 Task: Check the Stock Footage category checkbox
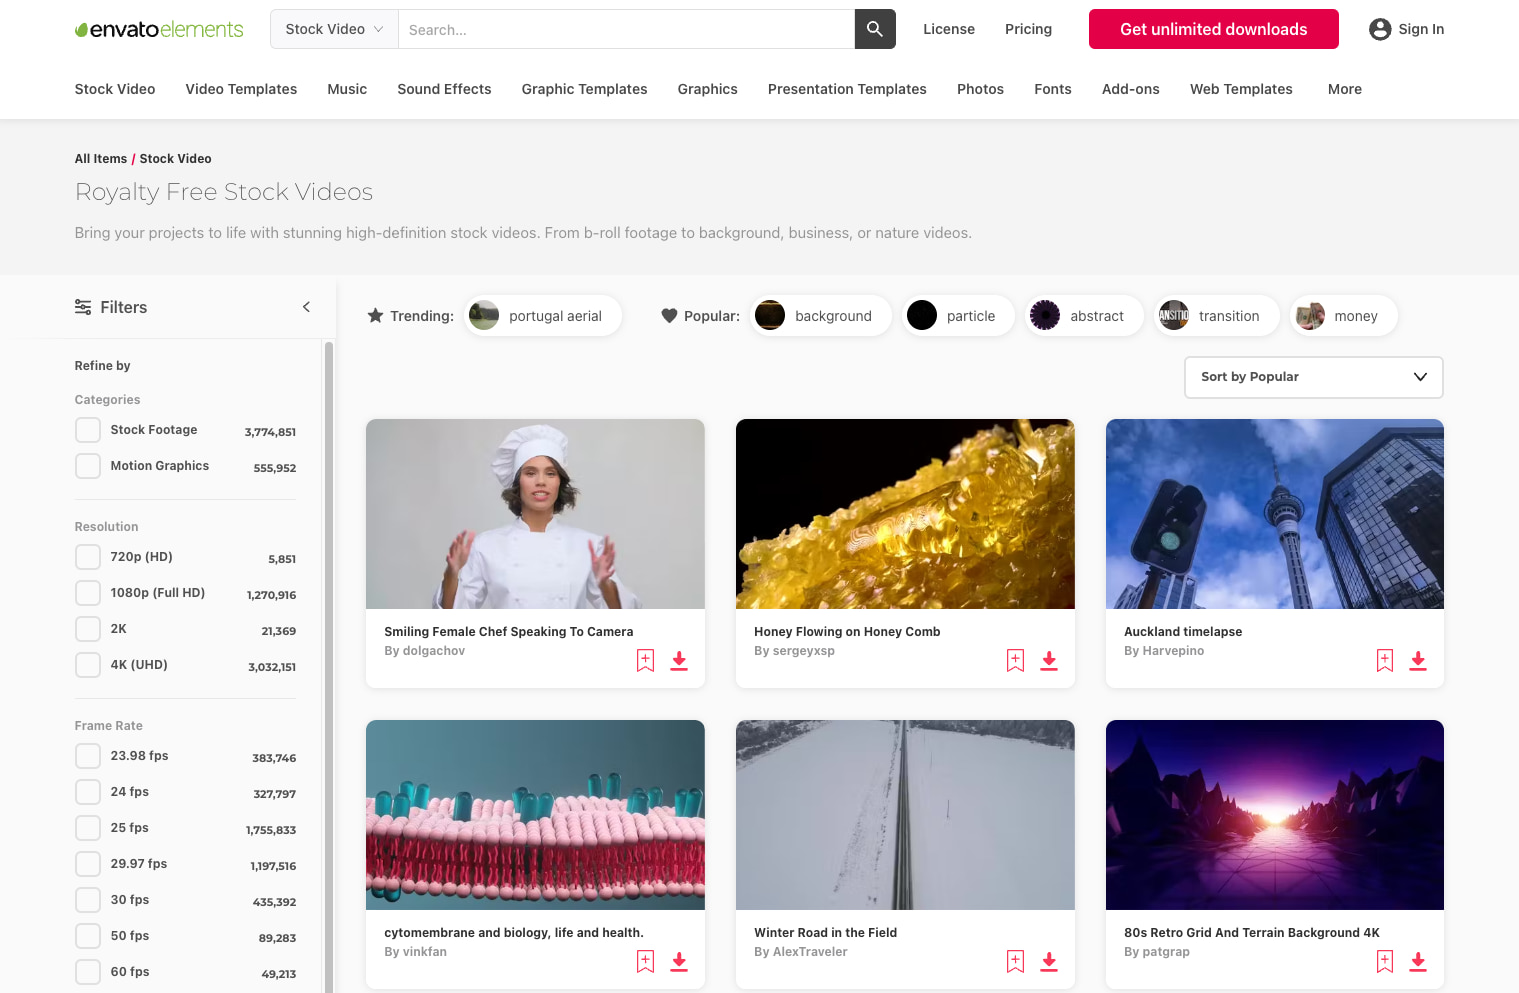(x=87, y=429)
